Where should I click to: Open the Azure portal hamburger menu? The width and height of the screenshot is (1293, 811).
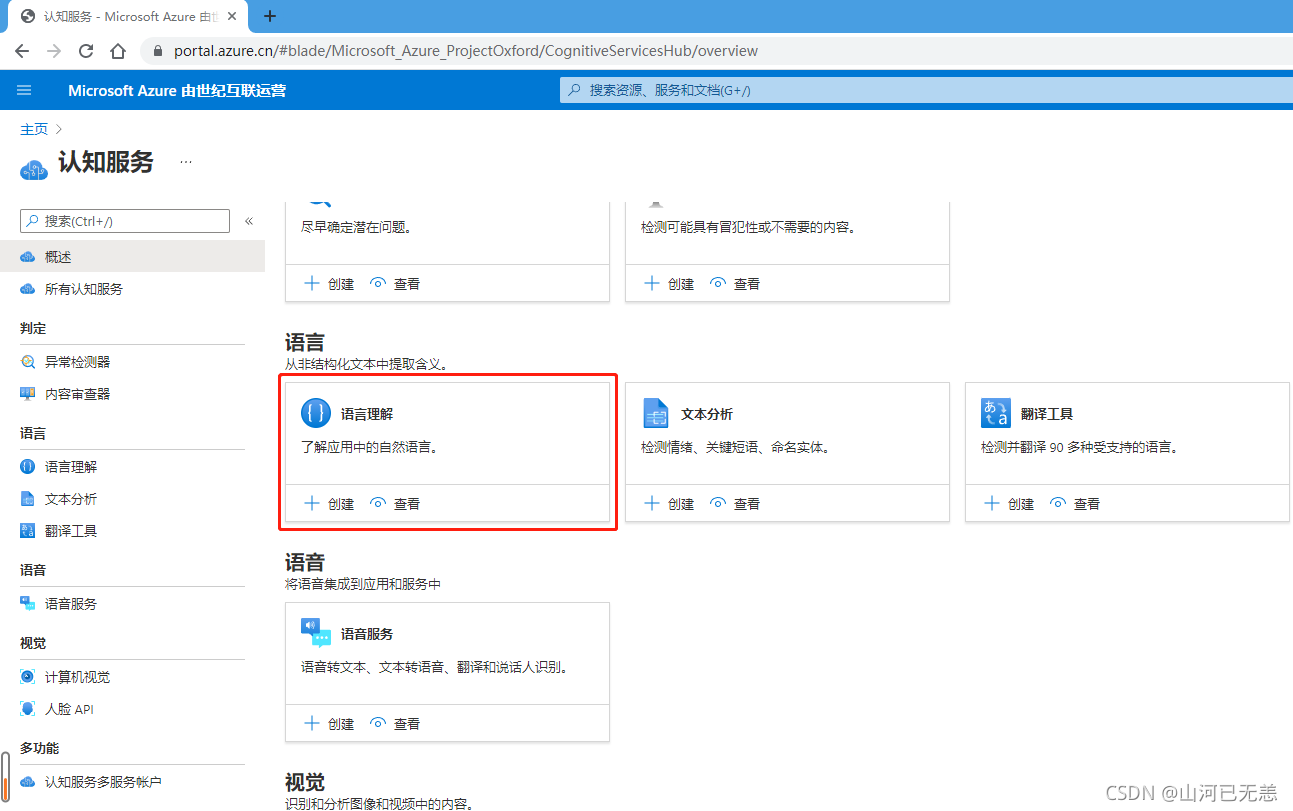pos(25,90)
